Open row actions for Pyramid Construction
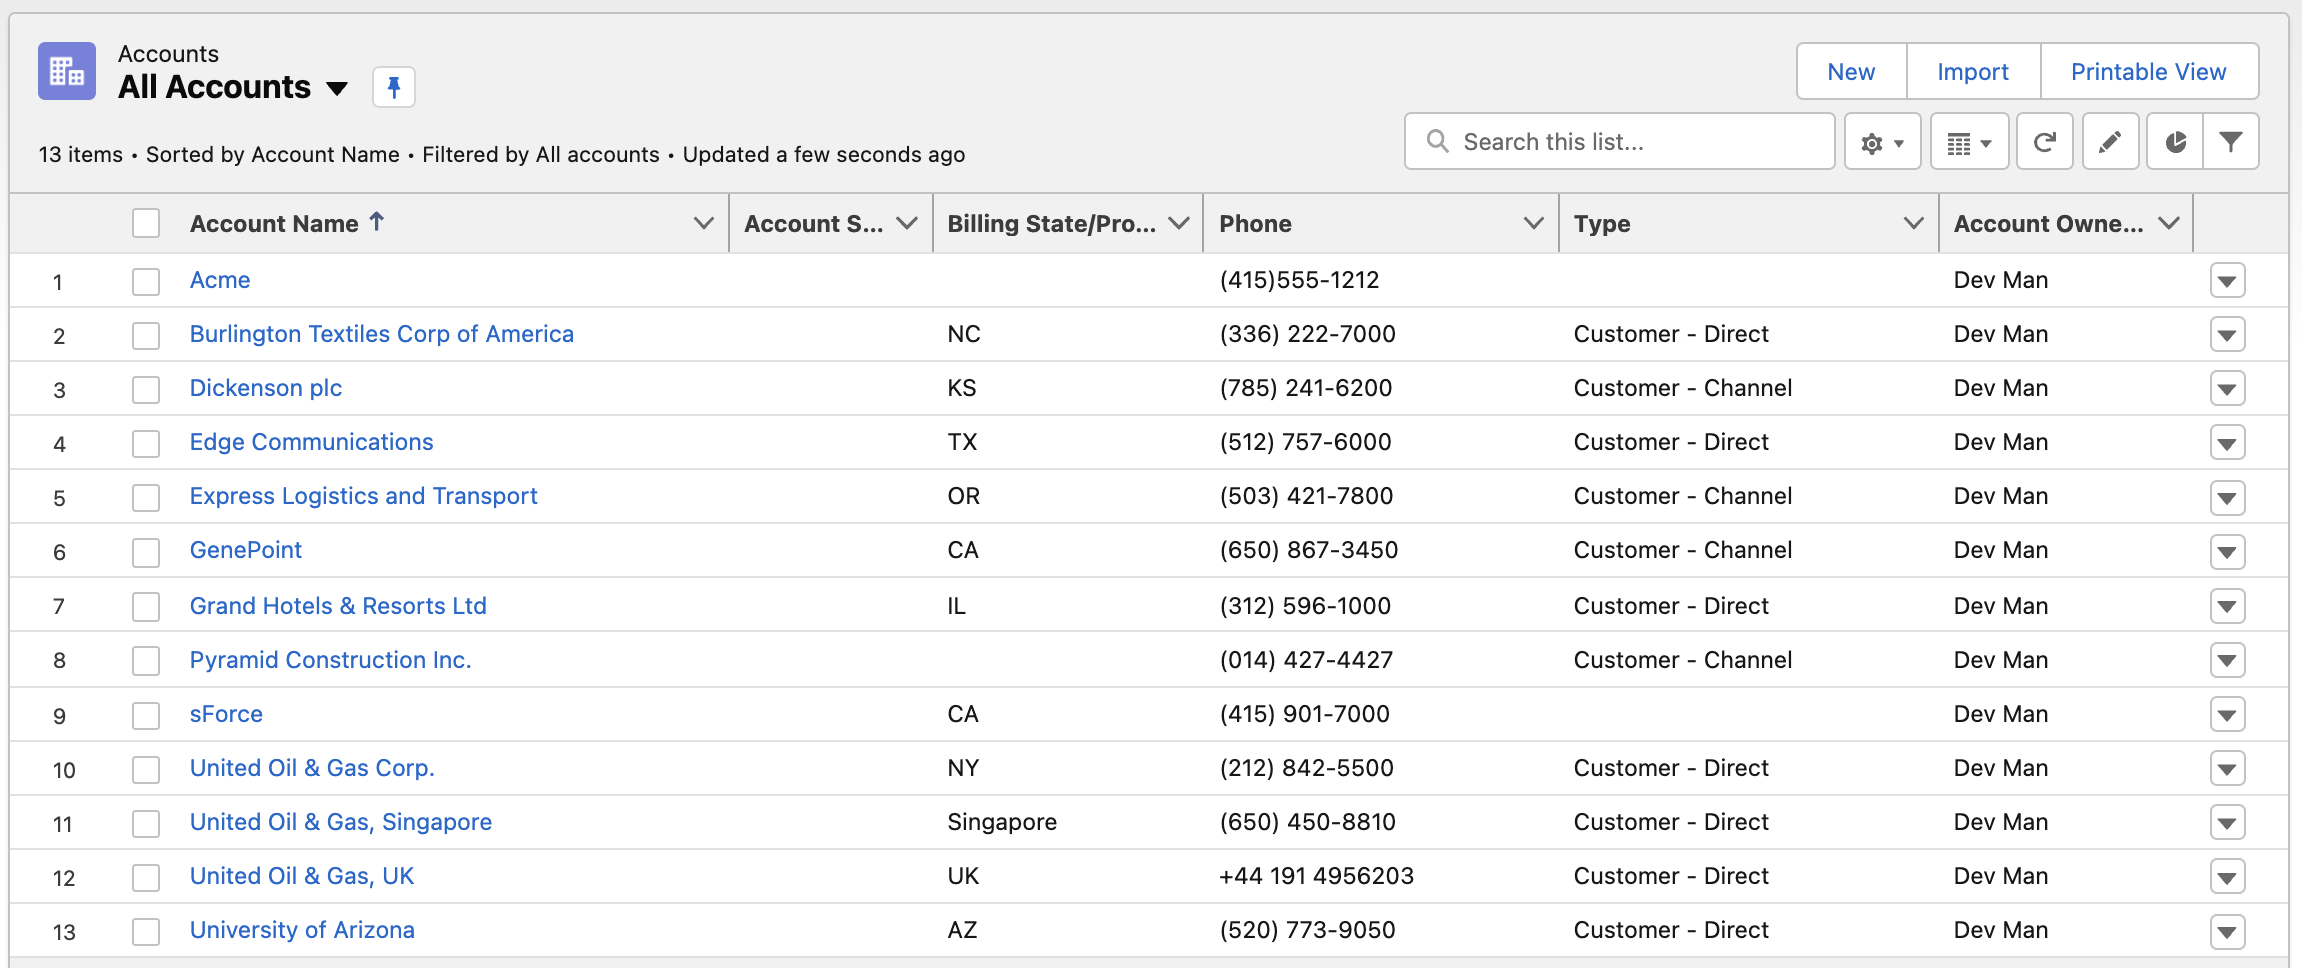This screenshot has width=2302, height=968. (2227, 660)
